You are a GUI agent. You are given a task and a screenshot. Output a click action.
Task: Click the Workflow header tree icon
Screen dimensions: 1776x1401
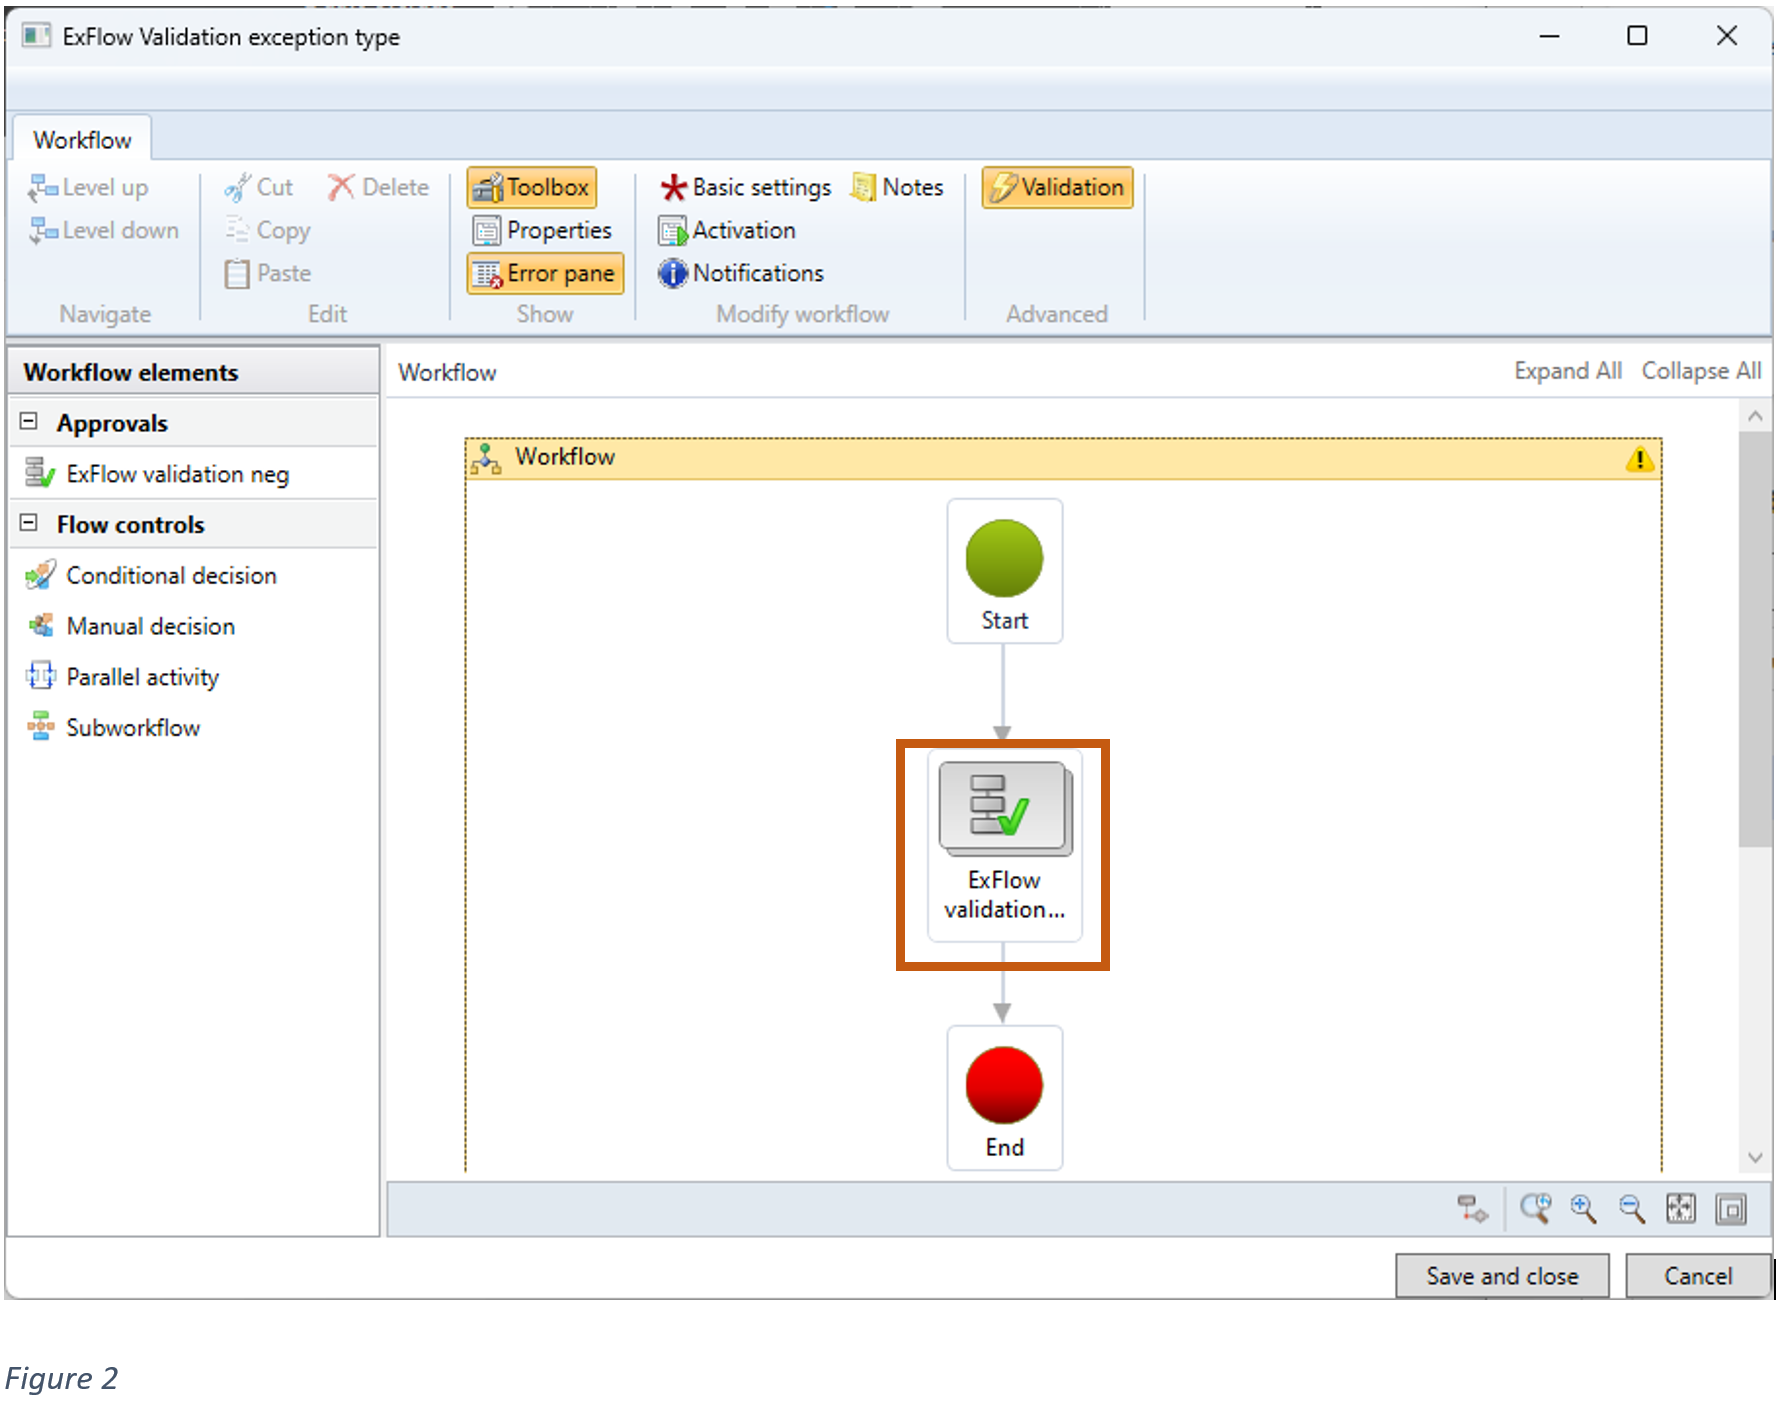coord(486,458)
